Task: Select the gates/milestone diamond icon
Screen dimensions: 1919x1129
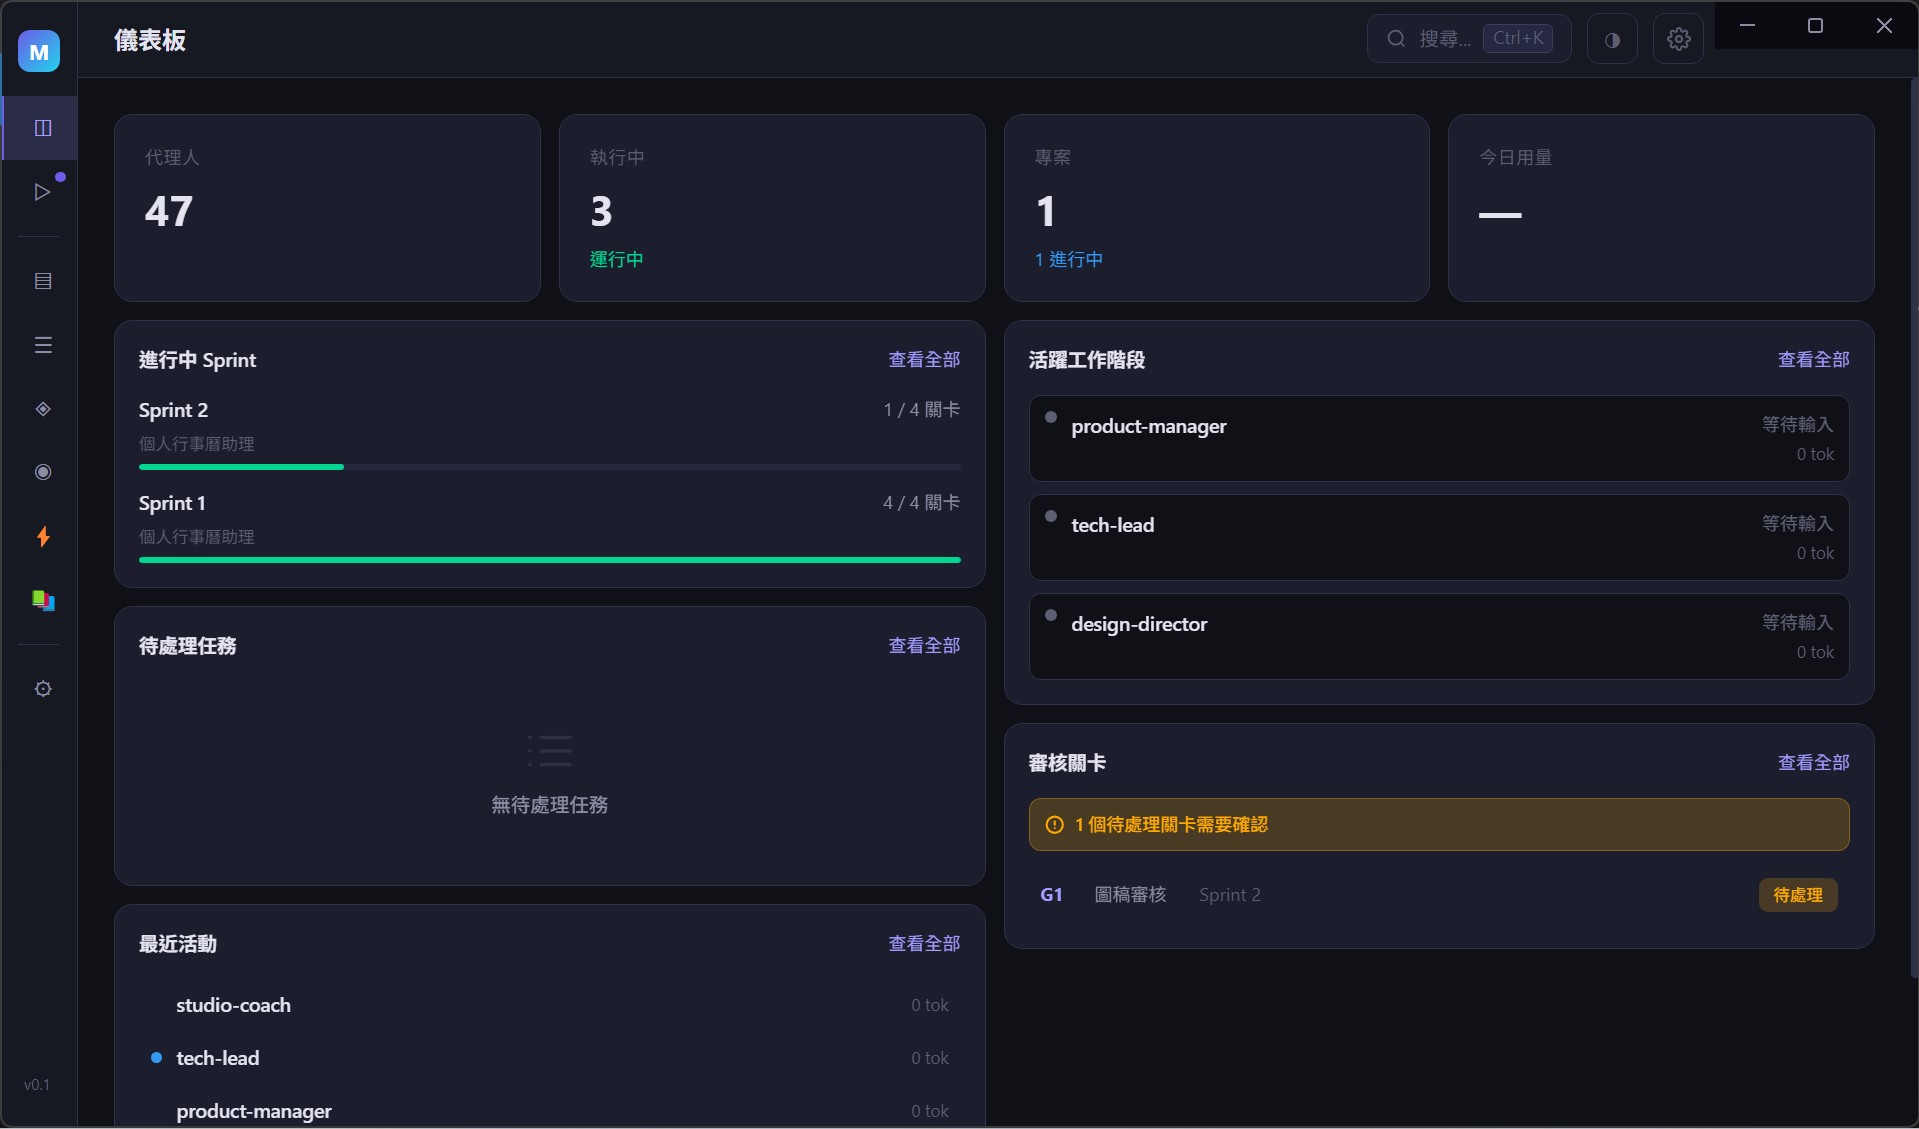Action: click(43, 409)
